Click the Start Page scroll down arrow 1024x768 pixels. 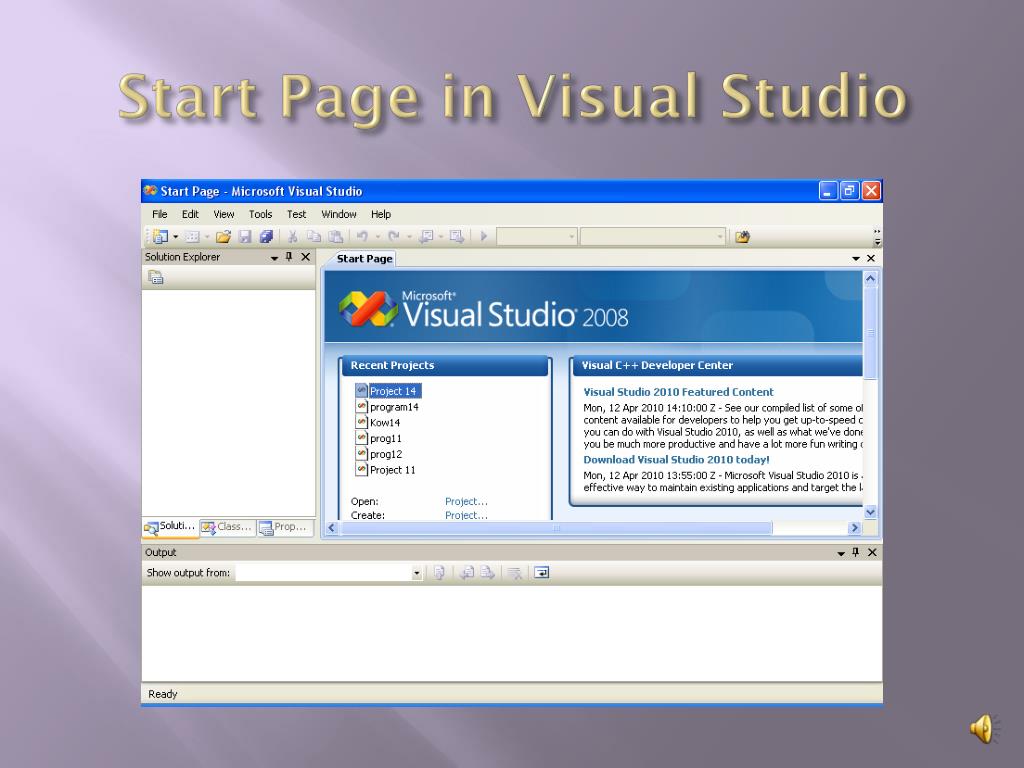(x=870, y=513)
